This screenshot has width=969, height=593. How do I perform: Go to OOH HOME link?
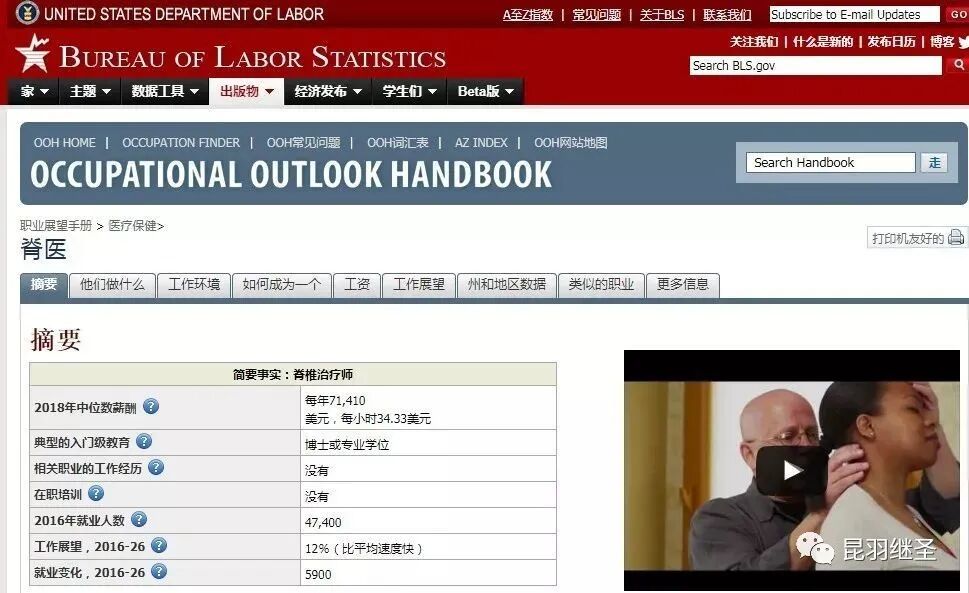coord(64,143)
